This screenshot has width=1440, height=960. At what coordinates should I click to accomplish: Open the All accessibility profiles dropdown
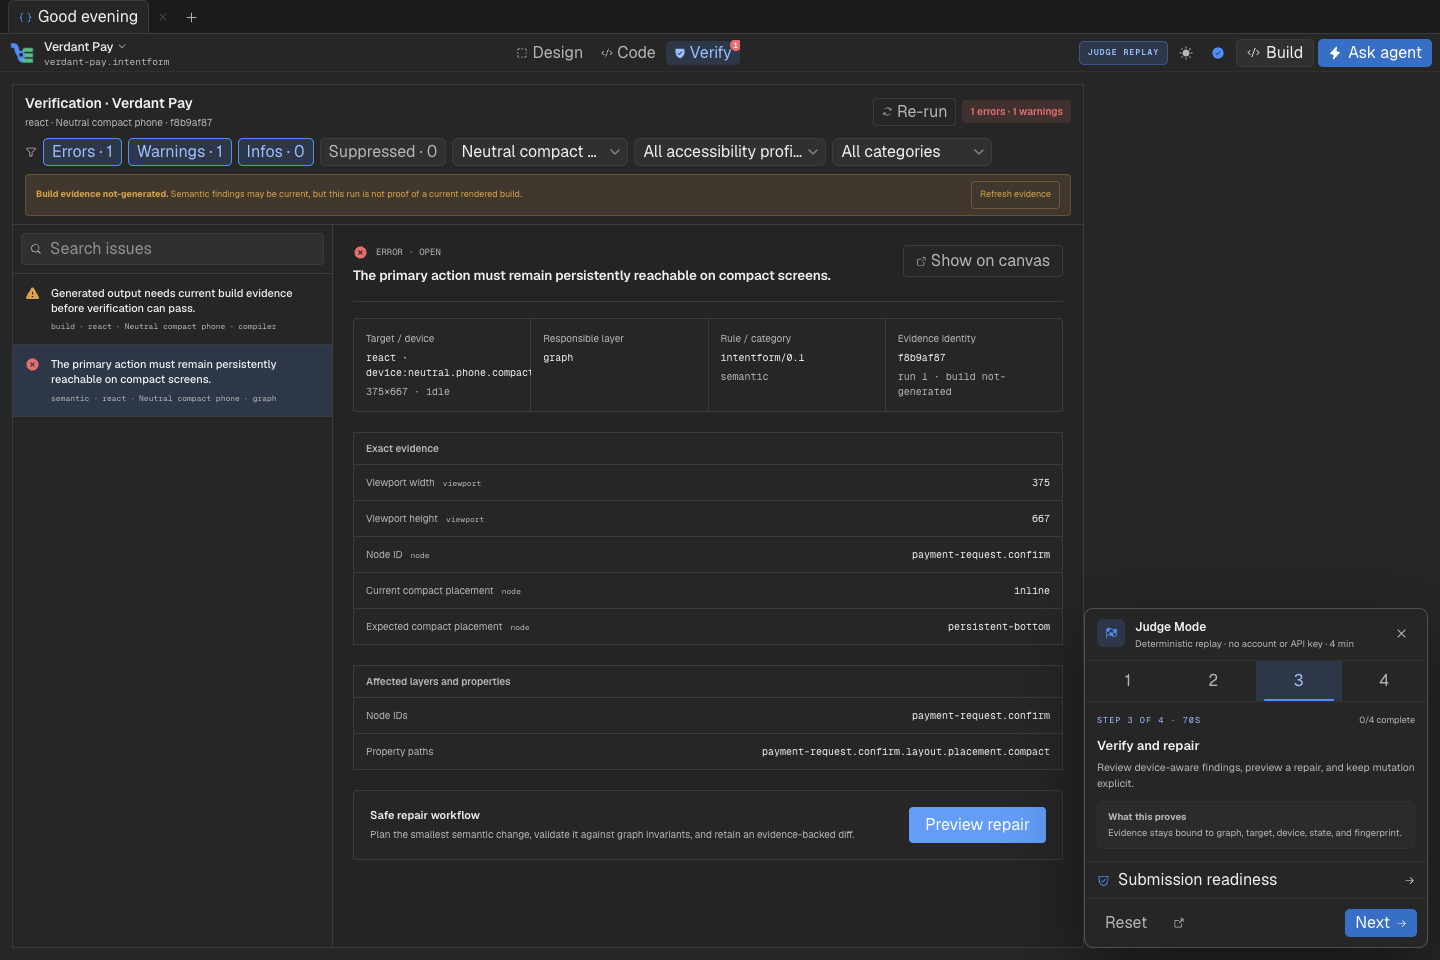pyautogui.click(x=730, y=152)
